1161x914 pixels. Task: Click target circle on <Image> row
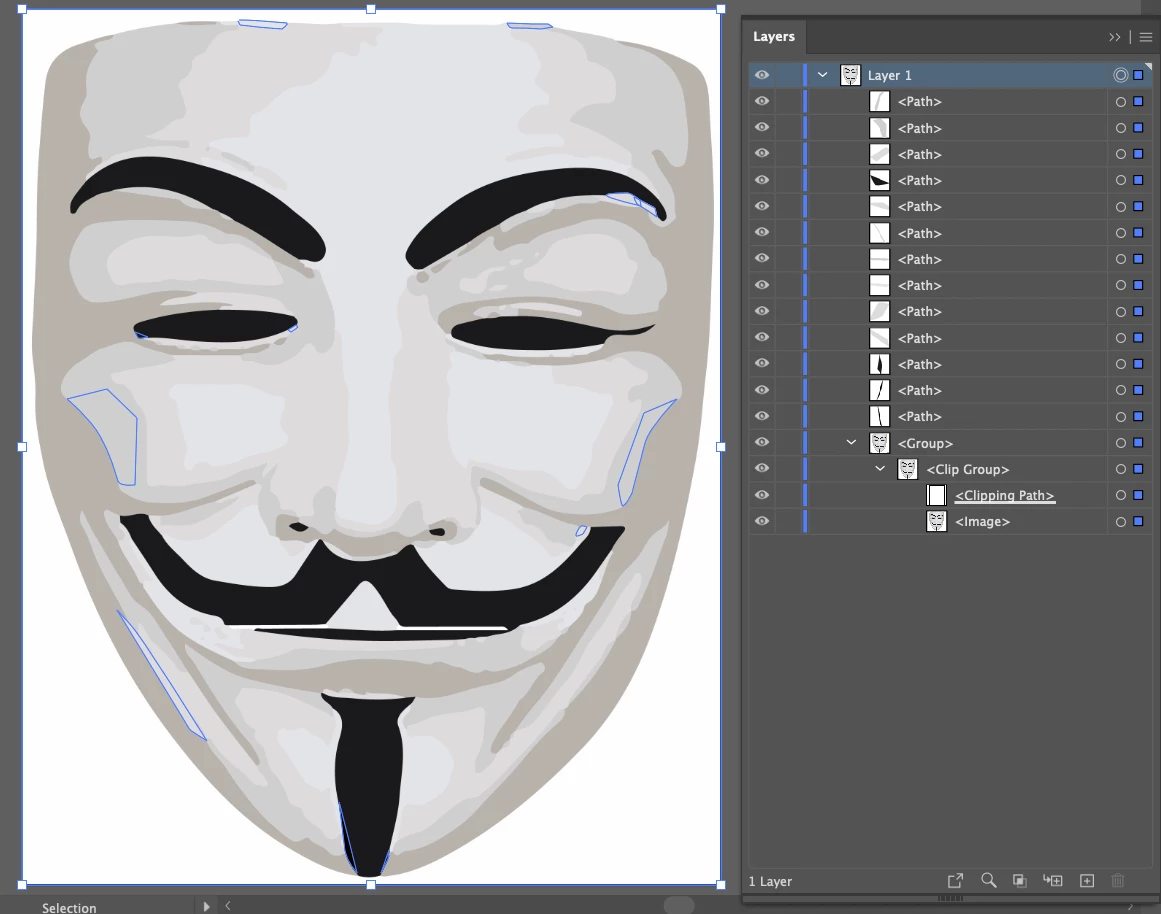(1121, 521)
